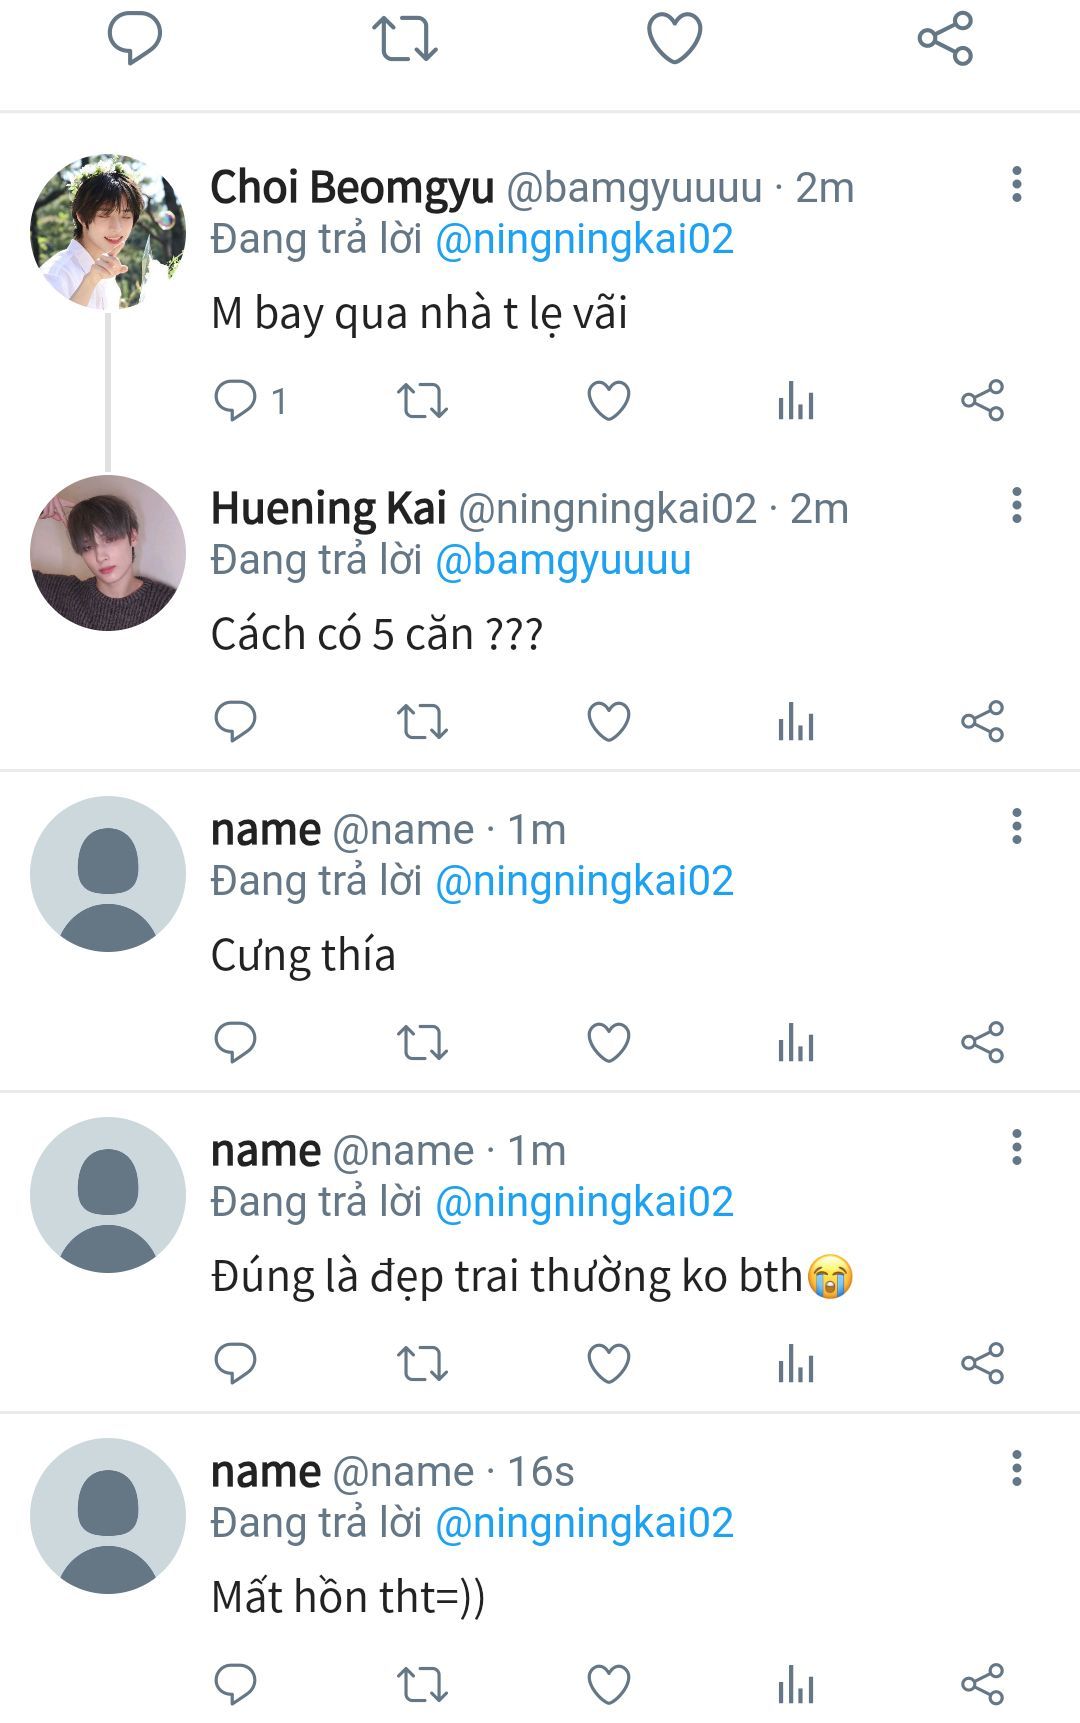1080x1723 pixels.
Task: Open more options for "Cưng thía" tweet
Action: click(1016, 827)
